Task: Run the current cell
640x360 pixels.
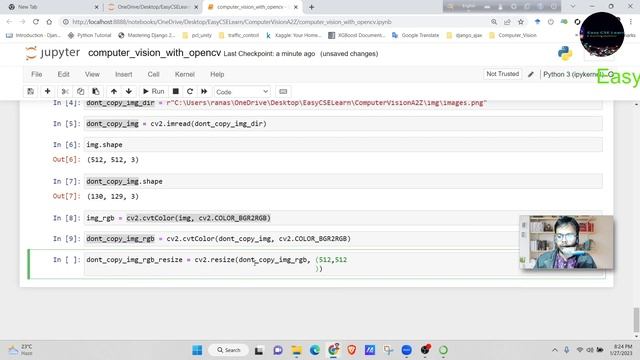Action: pos(153,91)
